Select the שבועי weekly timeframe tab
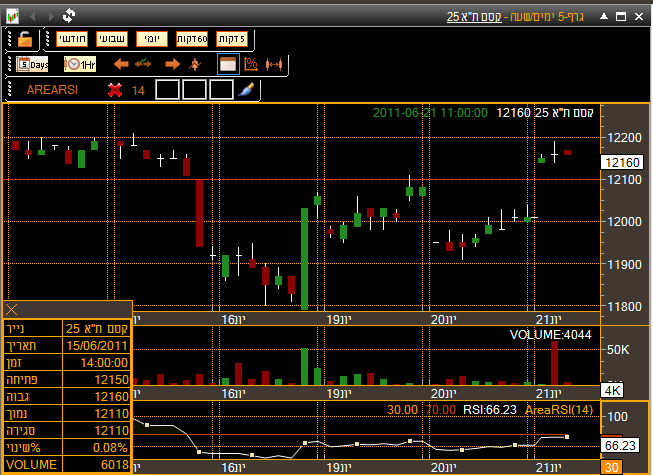The height and width of the screenshot is (475, 653). point(111,38)
